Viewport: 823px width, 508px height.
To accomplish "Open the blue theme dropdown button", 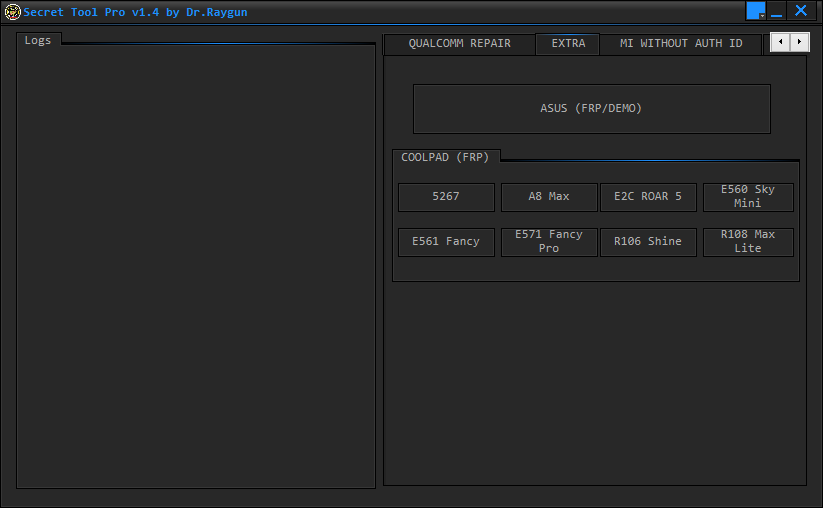I will tap(756, 10).
